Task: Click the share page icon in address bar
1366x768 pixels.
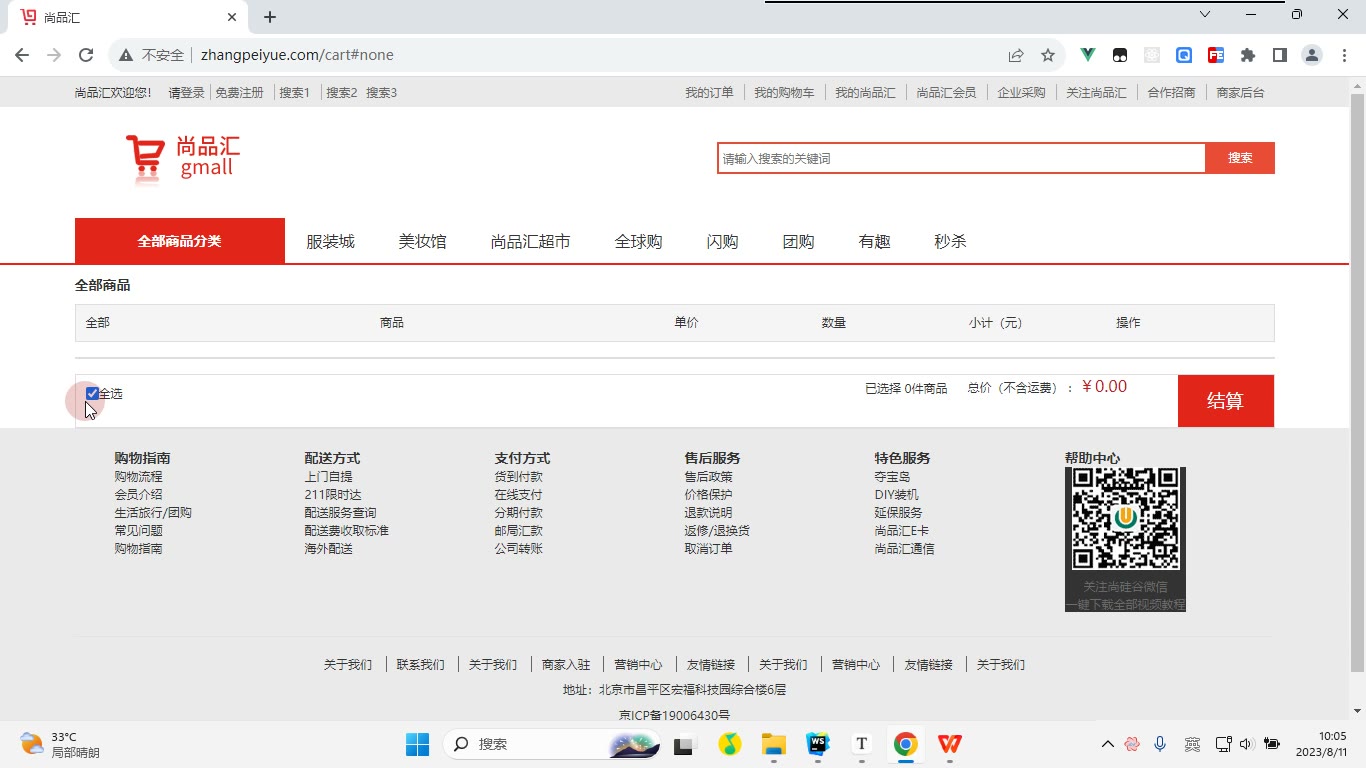Action: (x=1016, y=55)
